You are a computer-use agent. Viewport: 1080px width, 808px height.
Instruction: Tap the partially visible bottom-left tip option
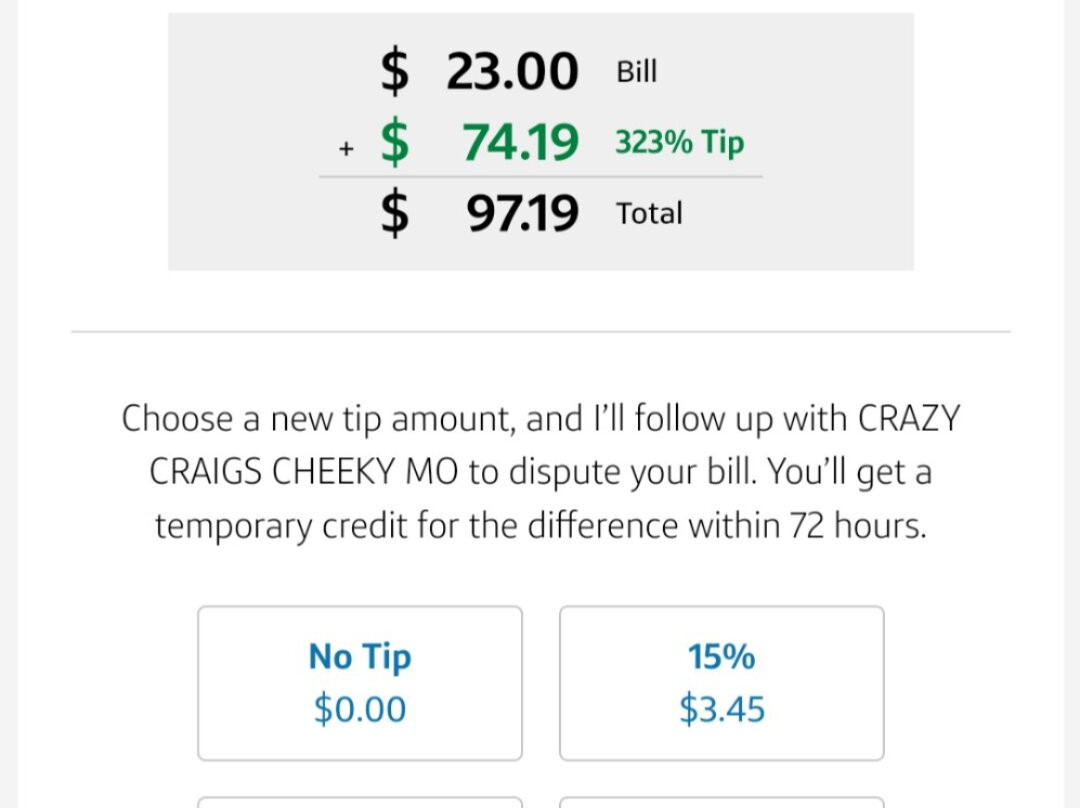[360, 802]
